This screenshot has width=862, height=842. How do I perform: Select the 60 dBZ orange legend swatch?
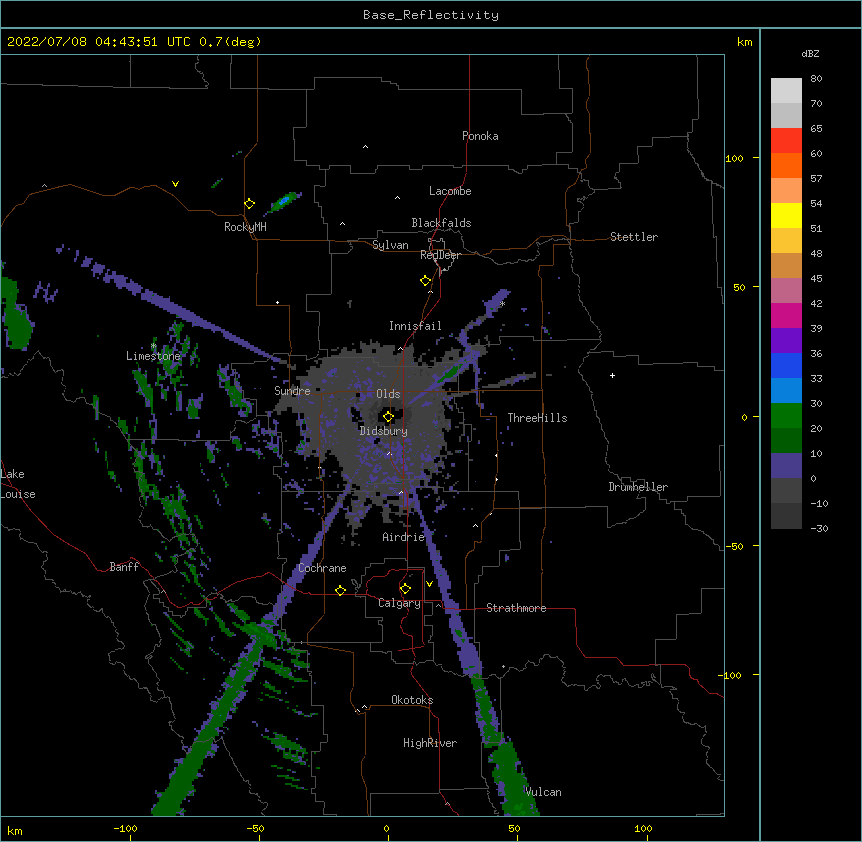(786, 165)
